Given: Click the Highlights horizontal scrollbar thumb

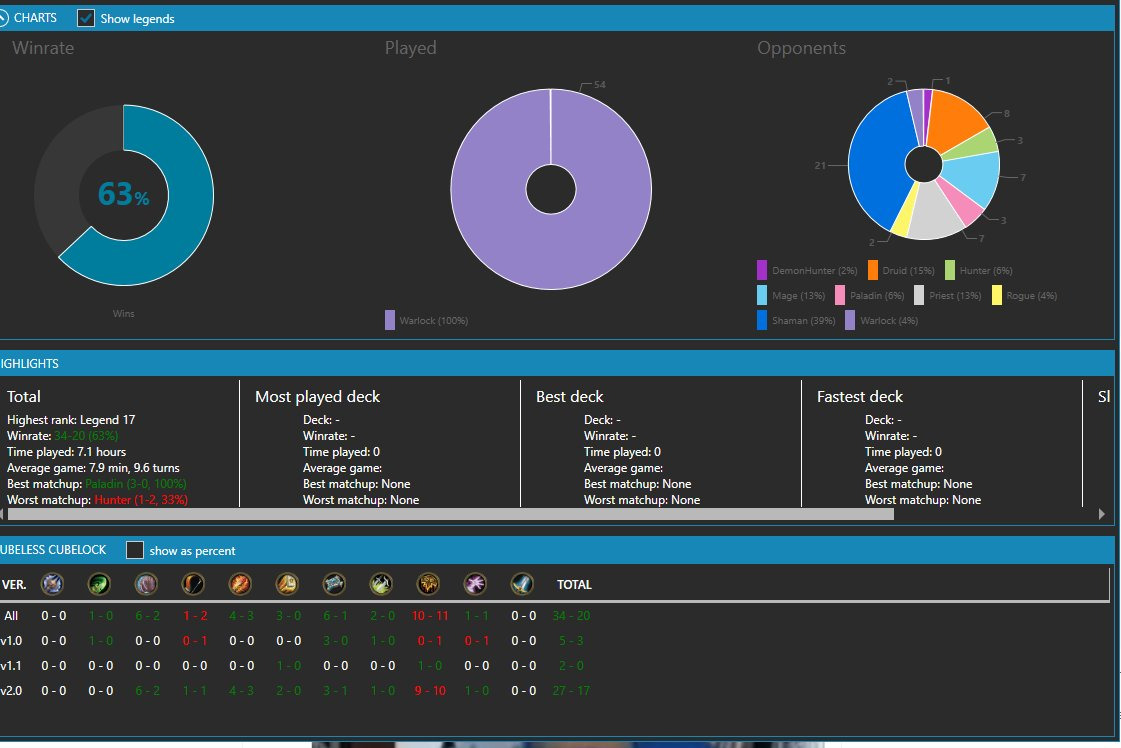Looking at the screenshot, I should tap(450, 514).
